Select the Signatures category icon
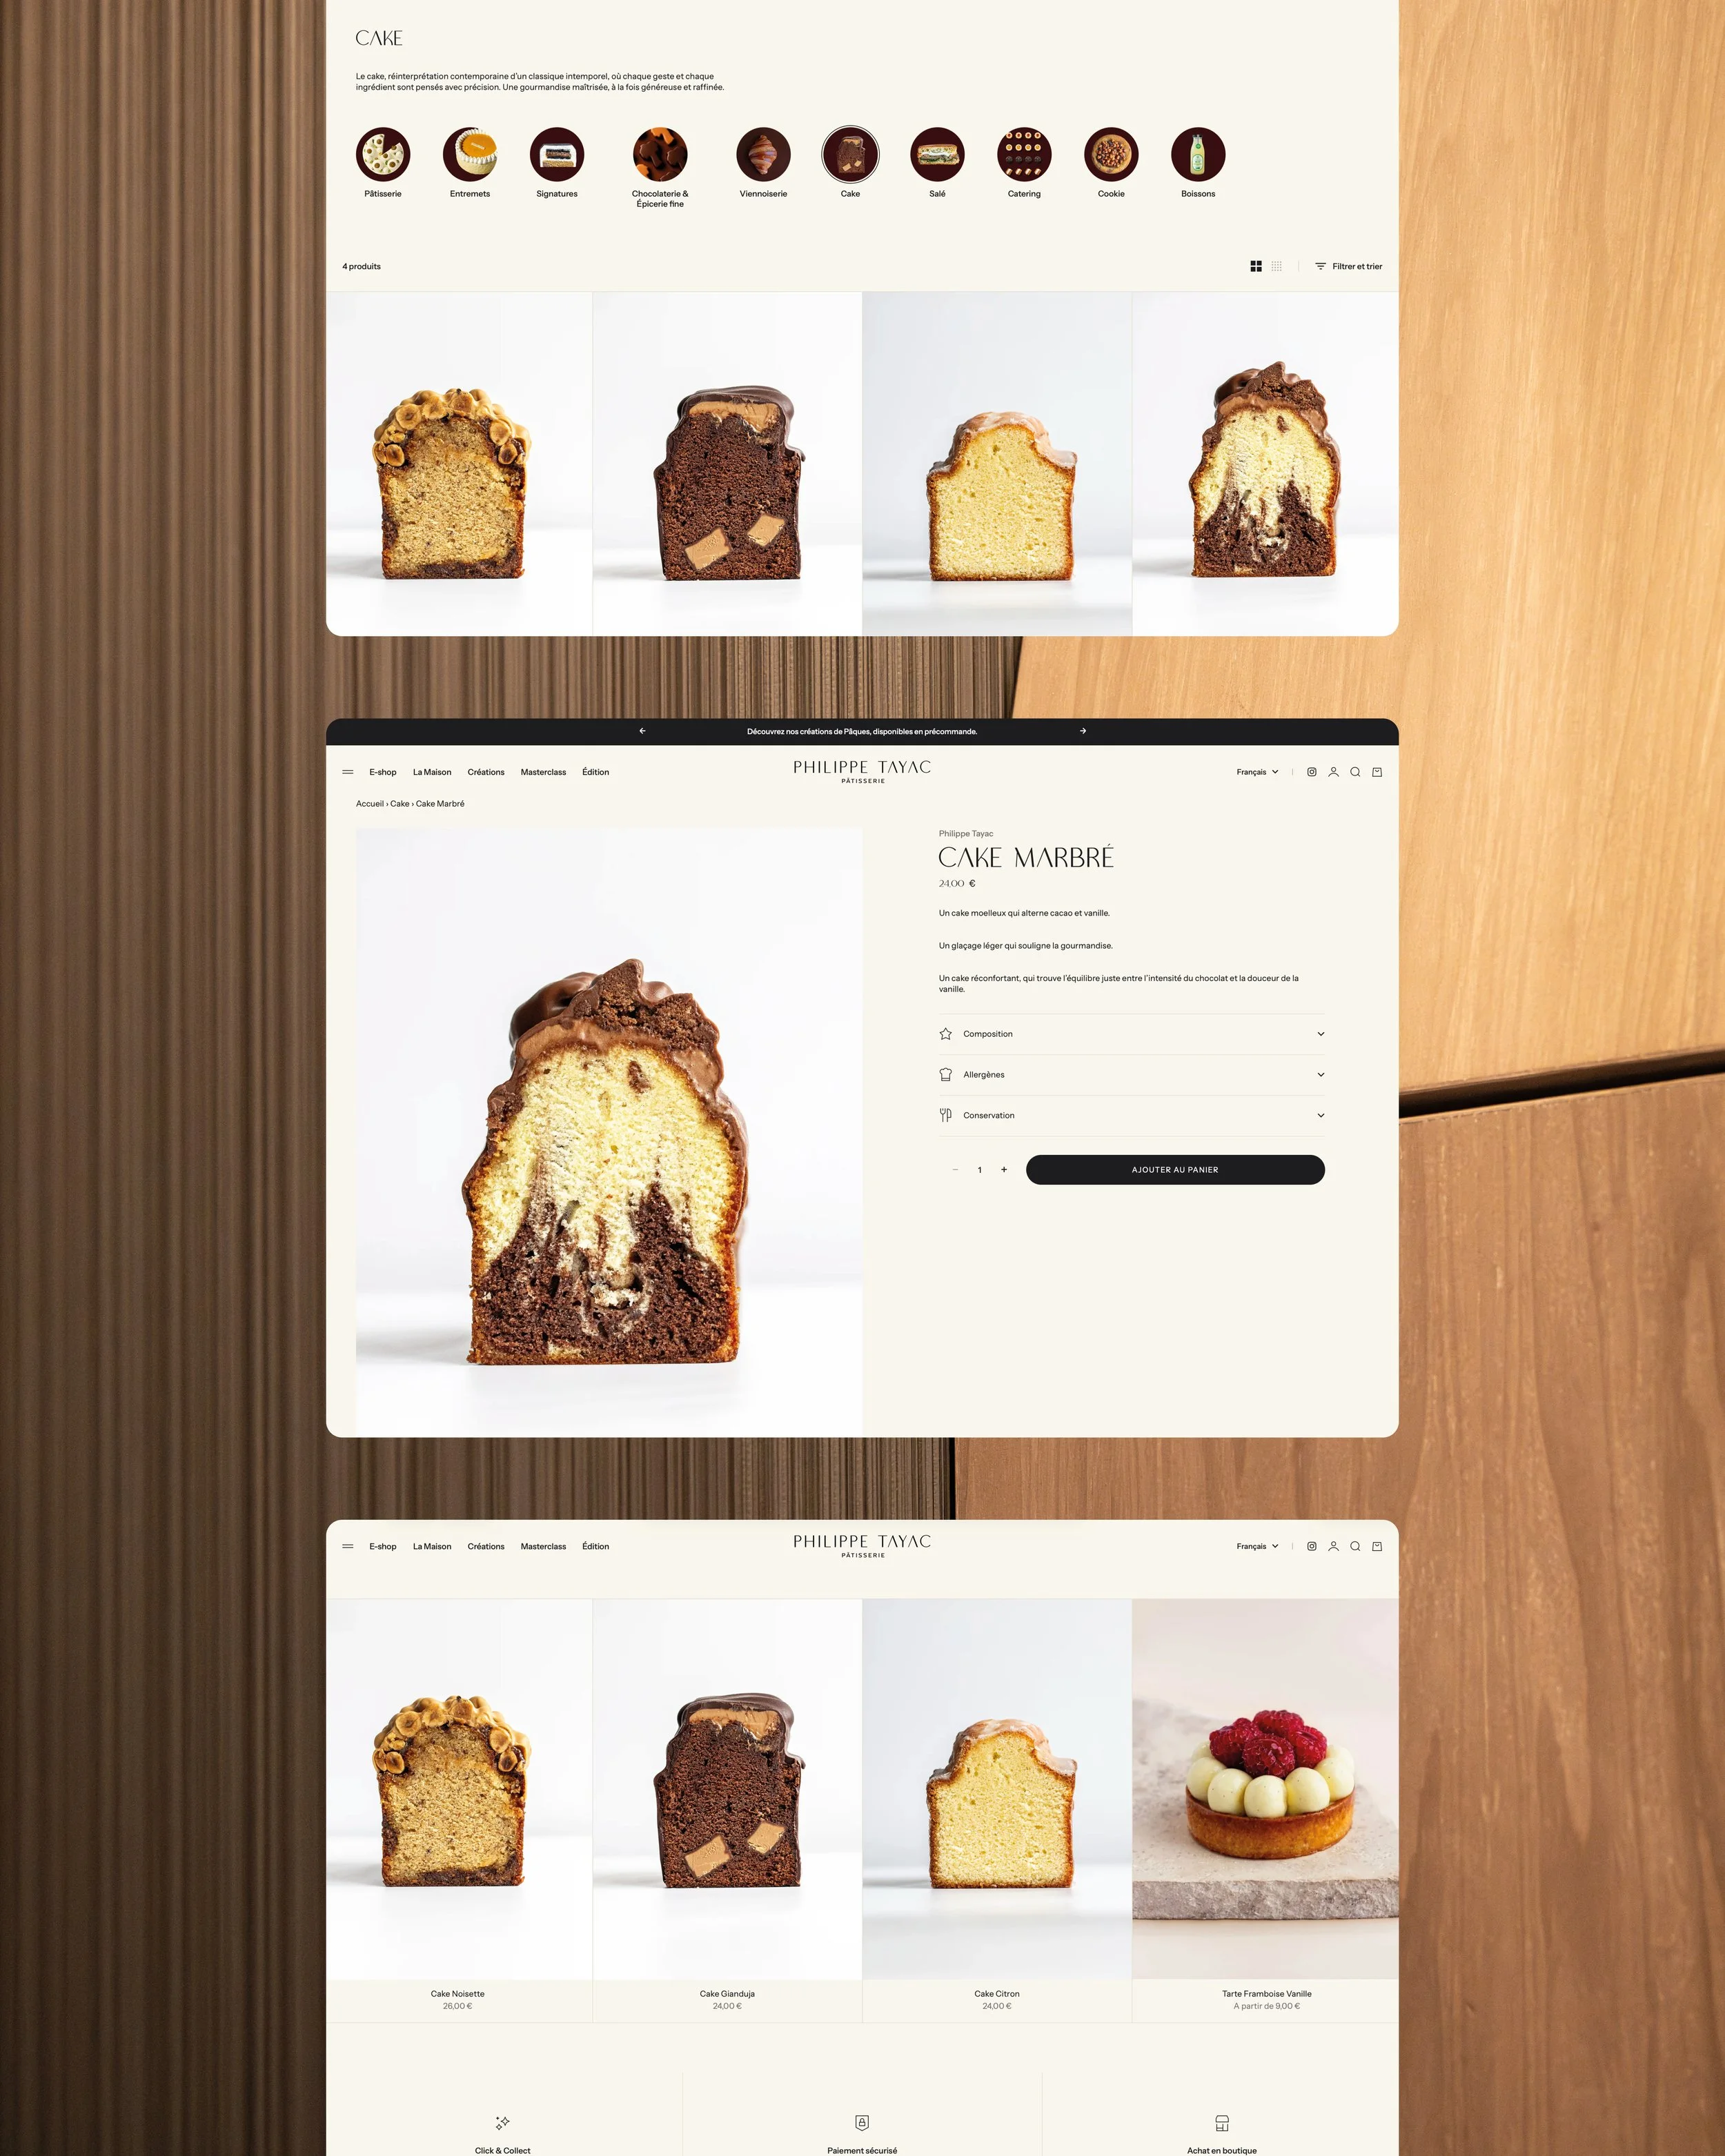This screenshot has width=1725, height=2156. (557, 154)
